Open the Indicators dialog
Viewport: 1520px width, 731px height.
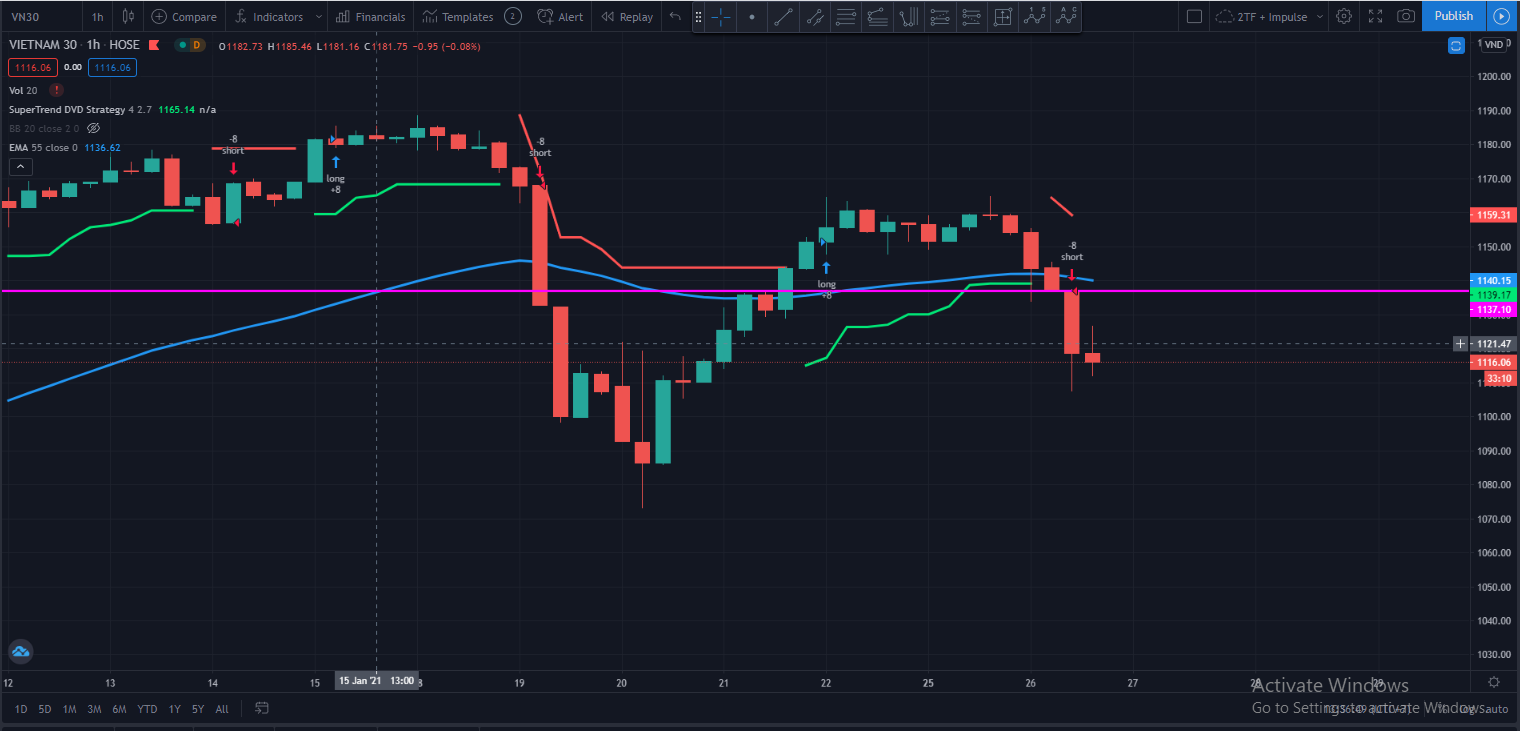269,16
